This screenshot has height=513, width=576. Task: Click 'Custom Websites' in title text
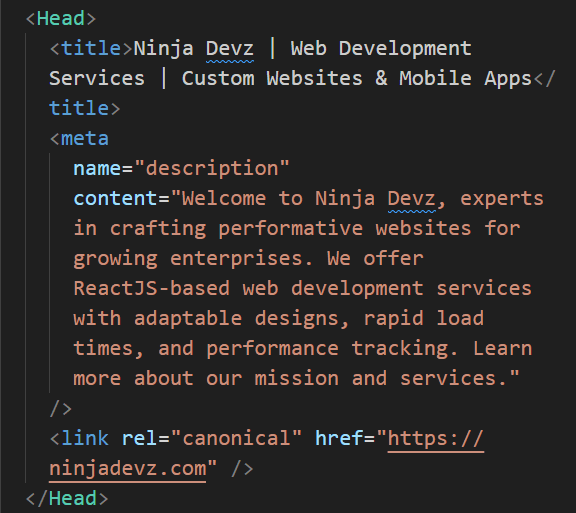(272, 79)
